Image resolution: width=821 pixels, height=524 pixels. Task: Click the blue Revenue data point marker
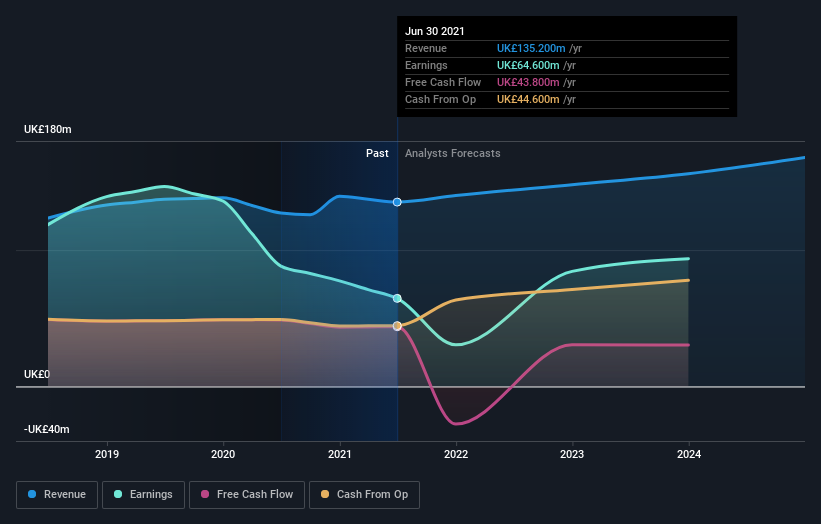[397, 202]
